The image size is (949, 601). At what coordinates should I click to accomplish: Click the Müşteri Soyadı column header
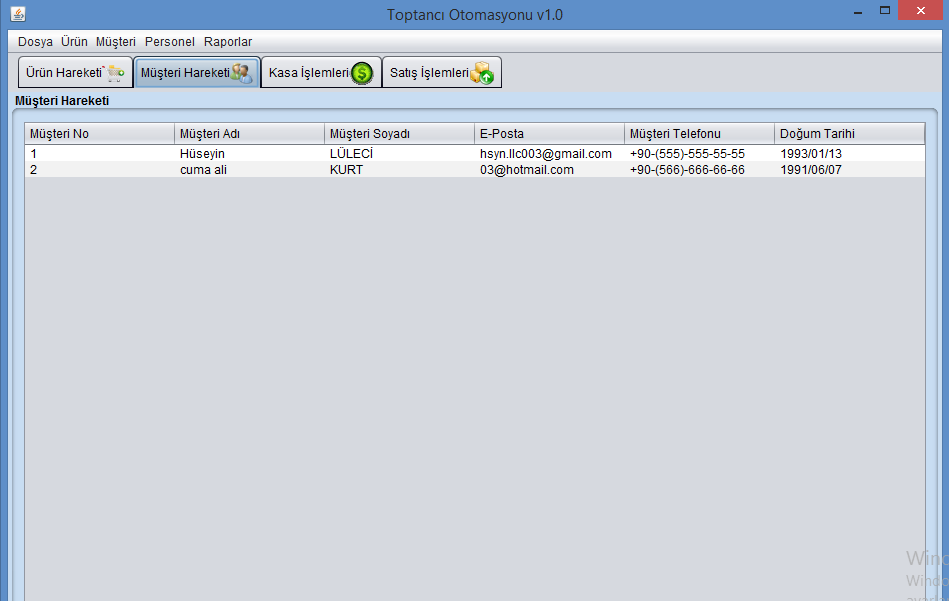pos(399,134)
